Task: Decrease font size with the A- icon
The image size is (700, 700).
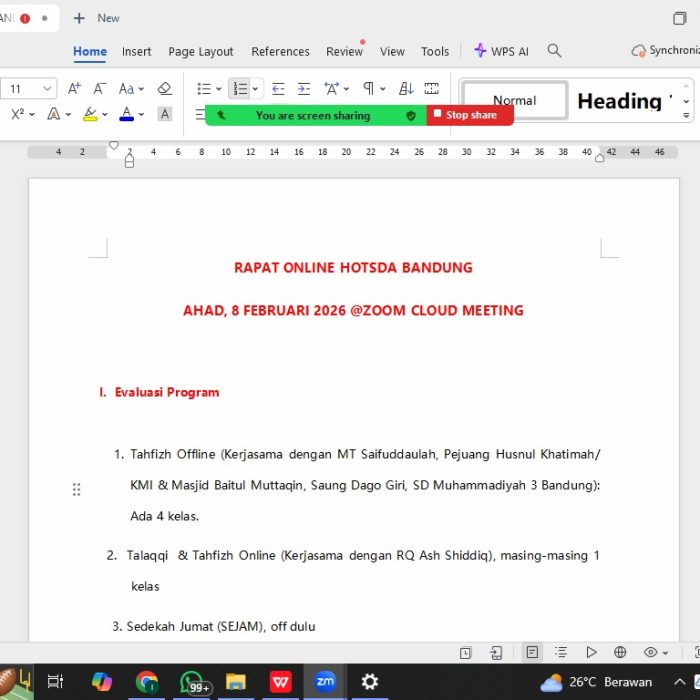Action: [x=100, y=88]
